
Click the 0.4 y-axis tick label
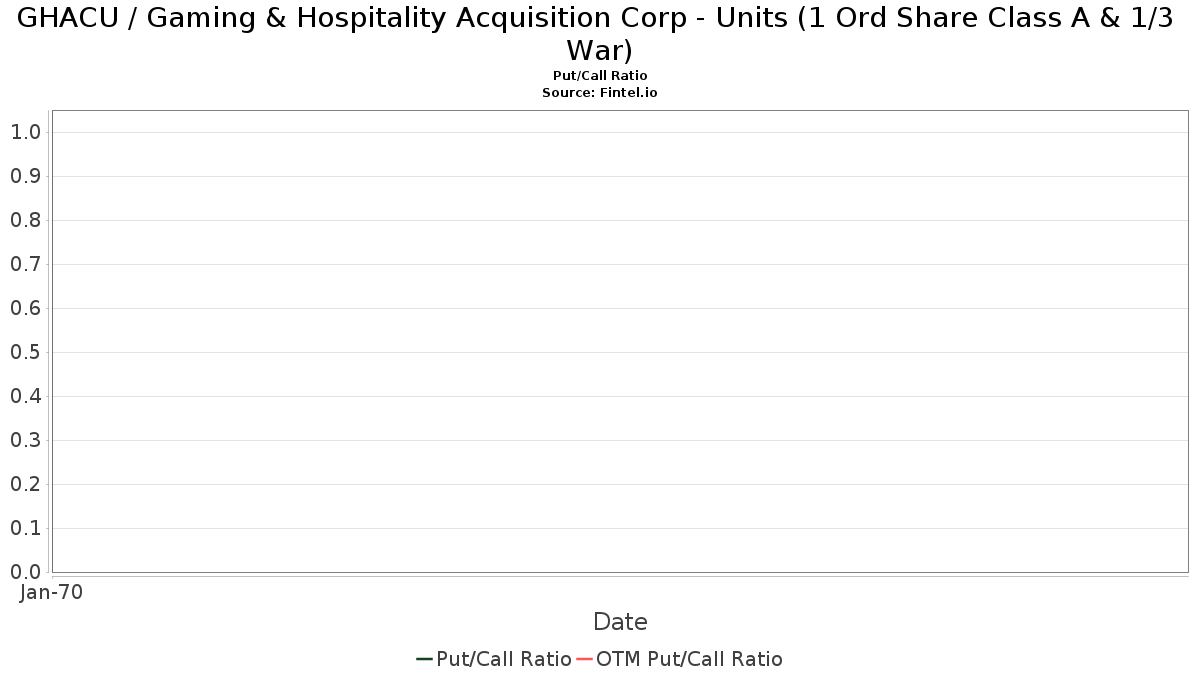[x=26, y=396]
